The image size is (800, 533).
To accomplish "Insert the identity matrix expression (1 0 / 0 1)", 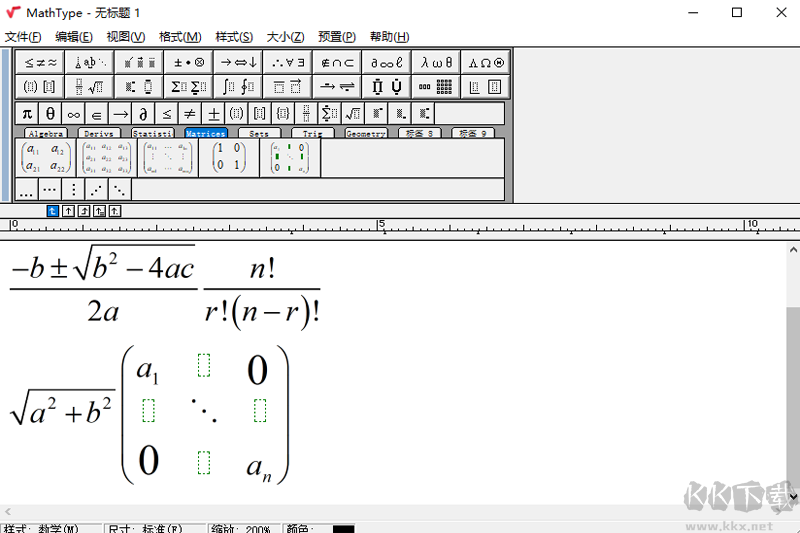I will click(229, 158).
